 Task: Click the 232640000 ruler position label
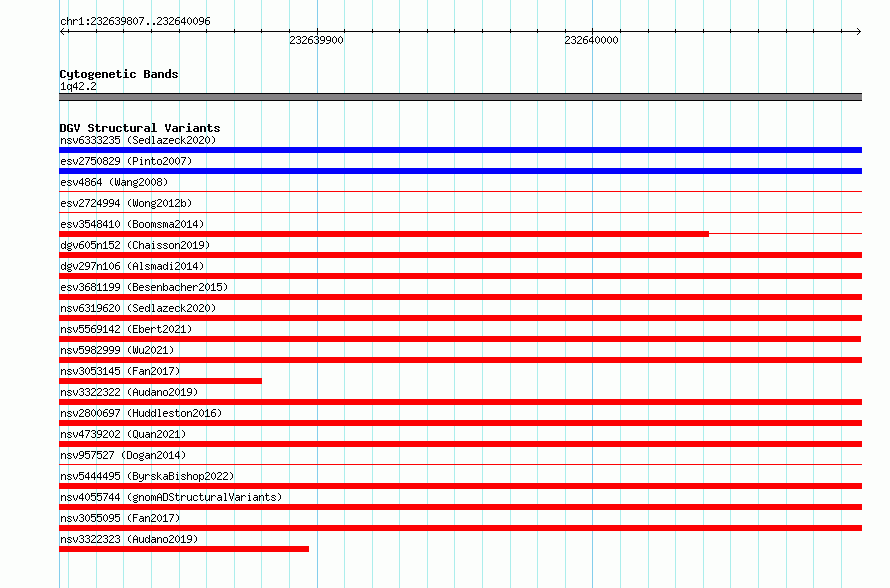[x=591, y=40]
